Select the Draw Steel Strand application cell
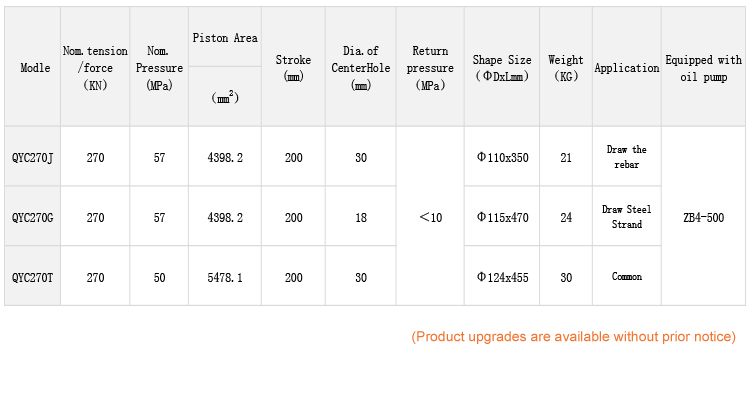Viewport: 750px width, 394px height. click(627, 216)
